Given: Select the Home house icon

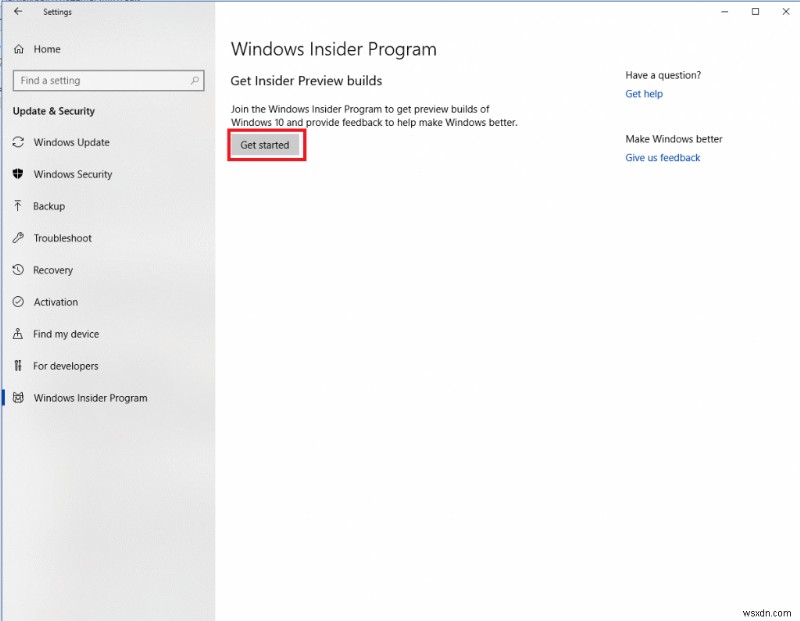Looking at the screenshot, I should [18, 49].
